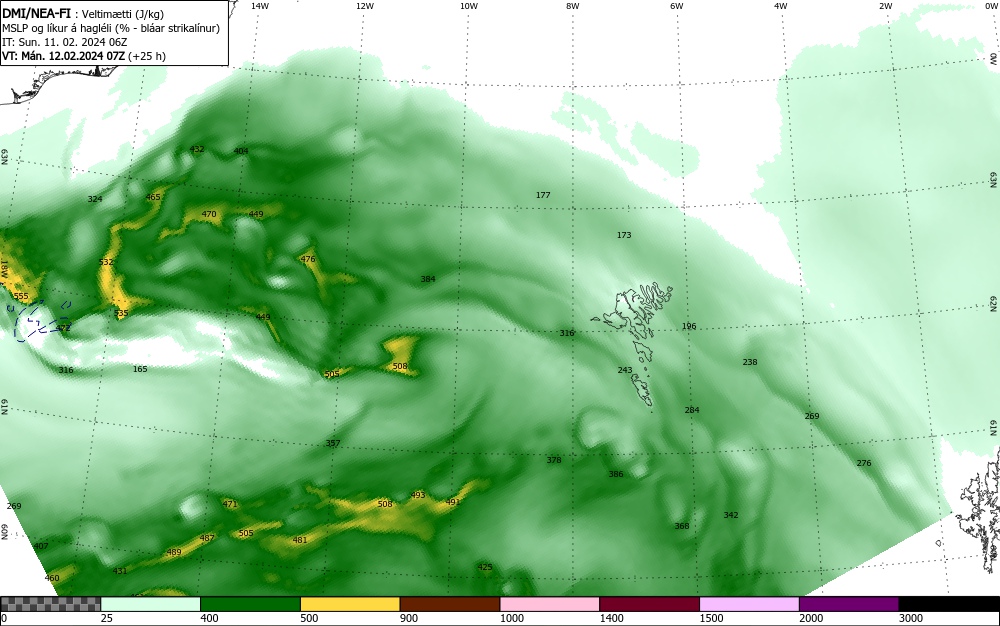The width and height of the screenshot is (1000, 626).
Task: Click the 18W longitude label
Action: click(4, 268)
